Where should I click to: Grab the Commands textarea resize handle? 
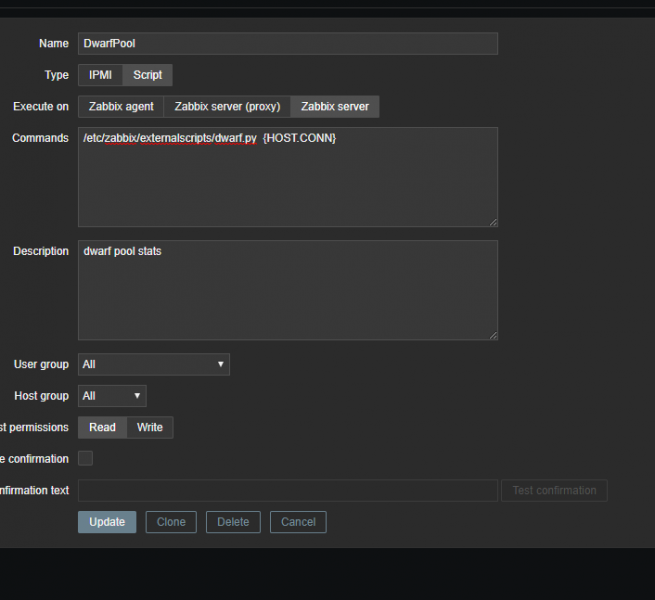point(493,223)
